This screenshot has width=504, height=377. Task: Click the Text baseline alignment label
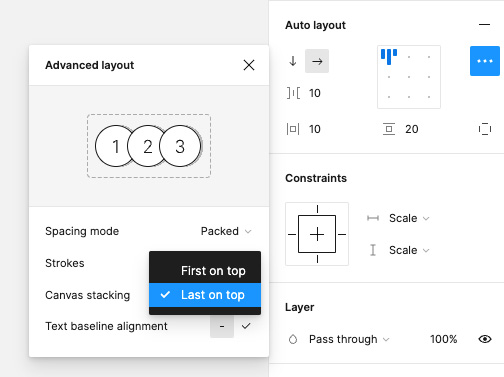pos(106,326)
